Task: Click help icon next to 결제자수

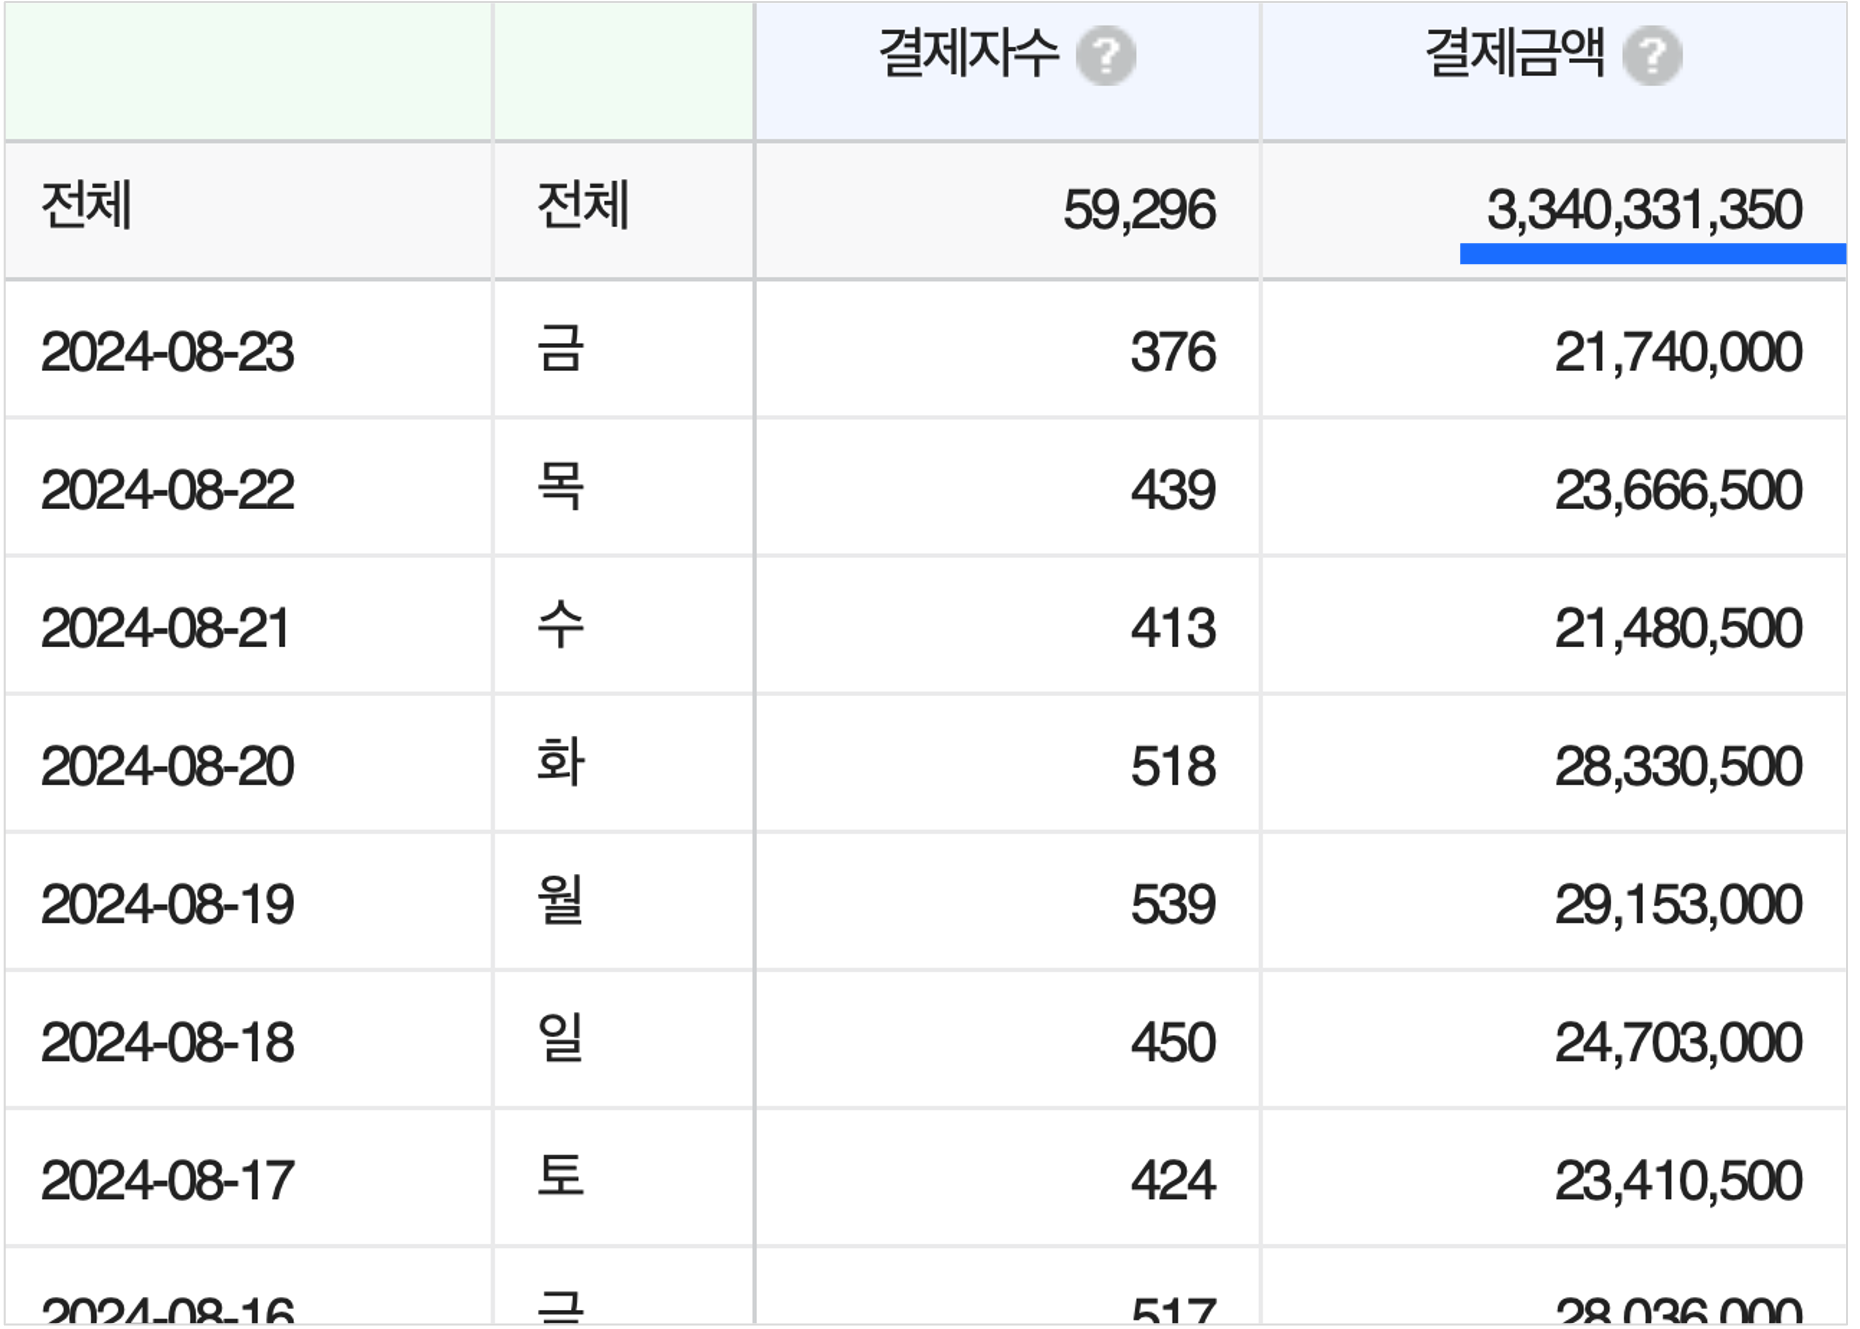Action: coord(1105,56)
